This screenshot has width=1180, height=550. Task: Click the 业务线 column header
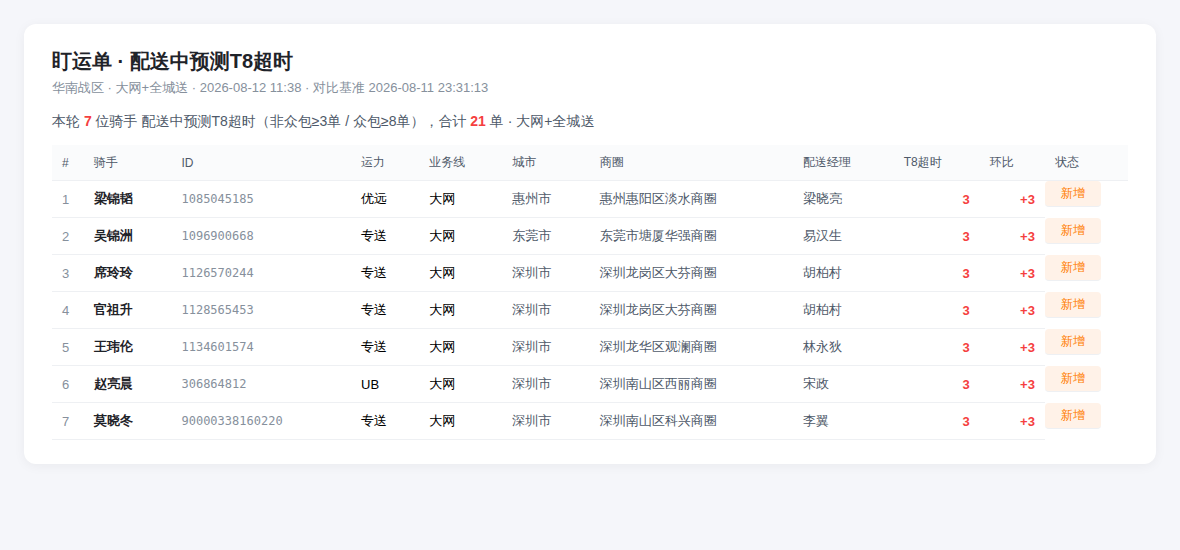pyautogui.click(x=447, y=163)
